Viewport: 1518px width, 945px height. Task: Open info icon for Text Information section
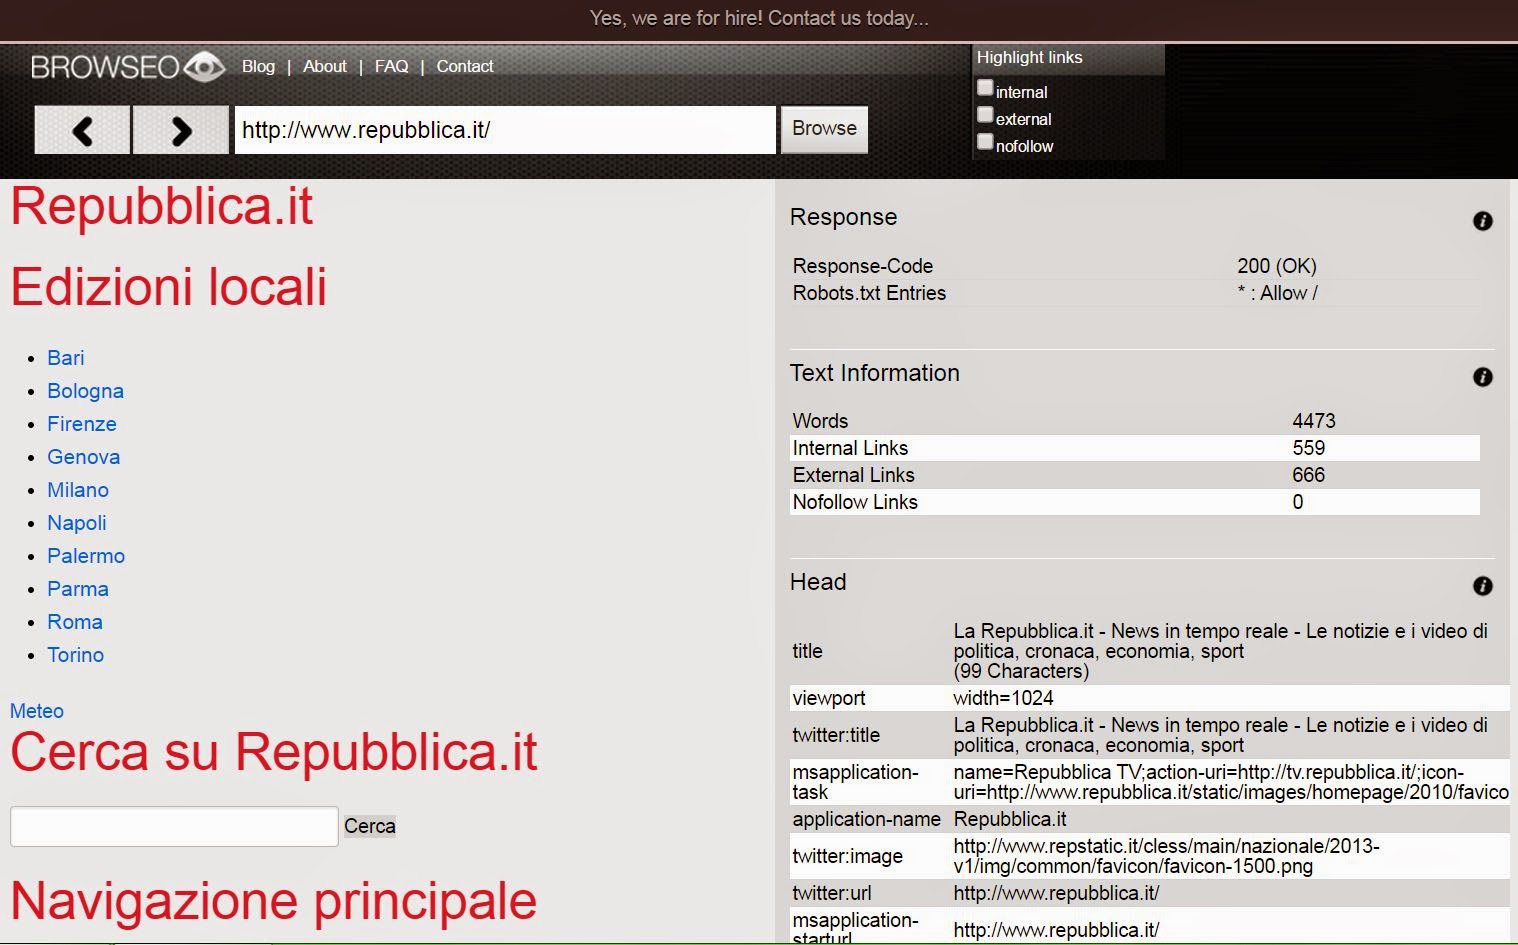pos(1483,377)
